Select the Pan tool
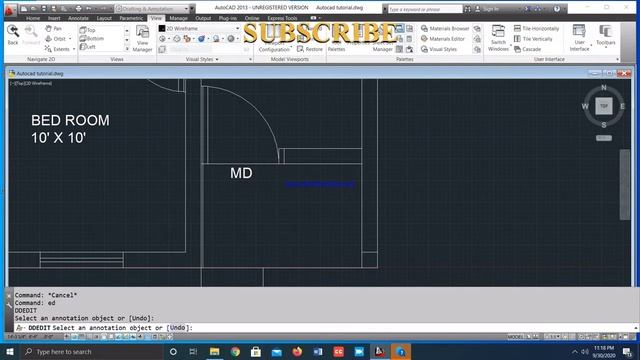This screenshot has width=640, height=360. tap(53, 29)
